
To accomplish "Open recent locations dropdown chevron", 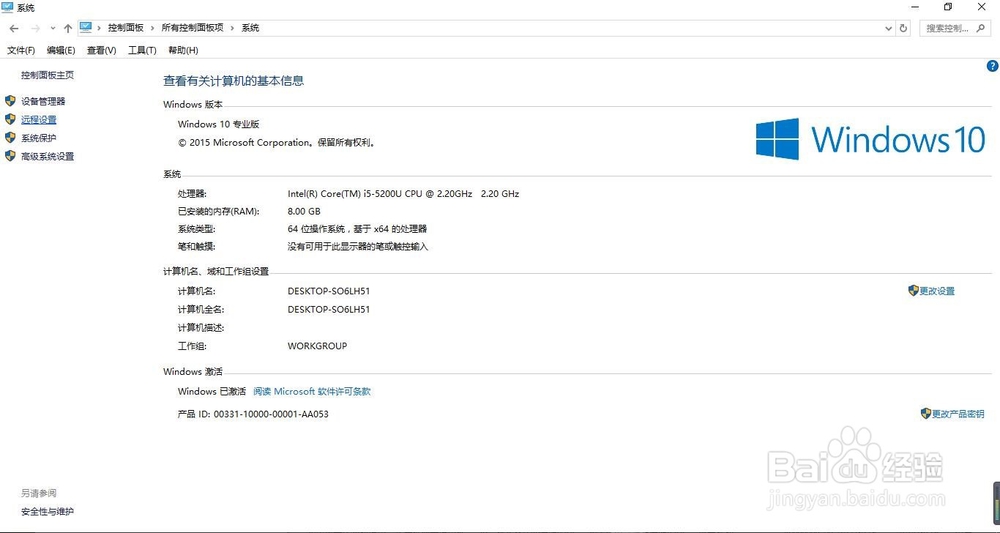I will point(52,28).
